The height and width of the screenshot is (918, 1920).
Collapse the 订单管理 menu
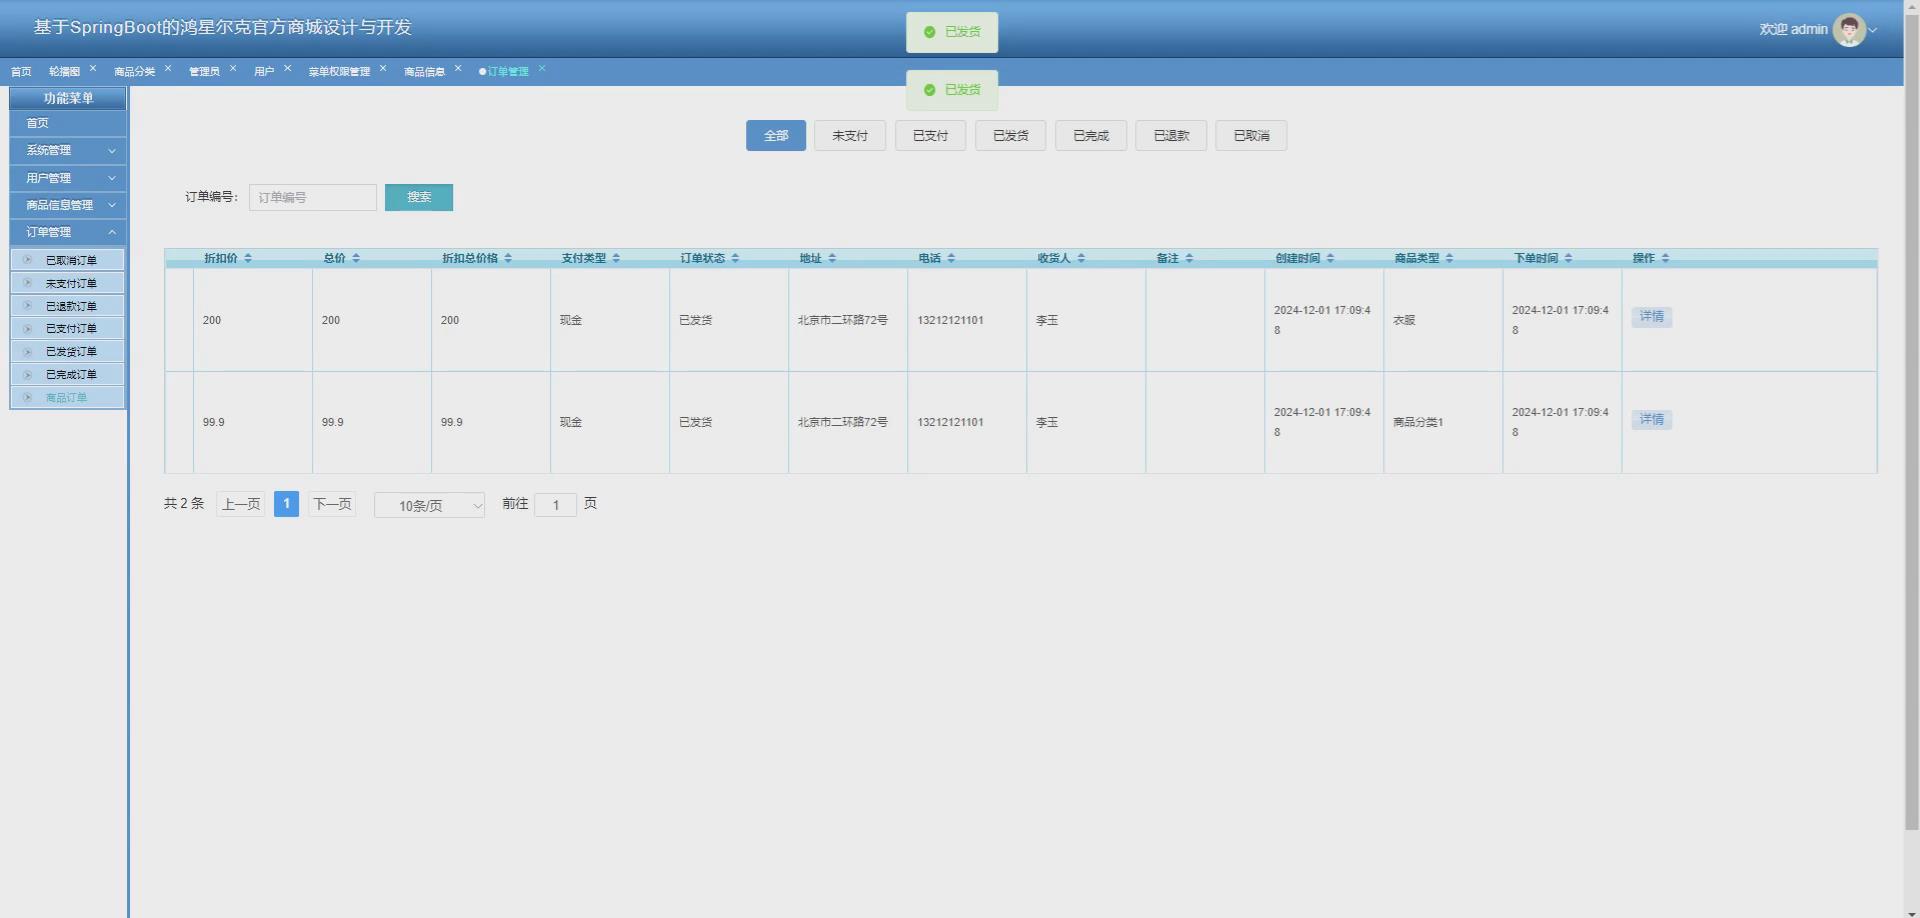[x=68, y=232]
